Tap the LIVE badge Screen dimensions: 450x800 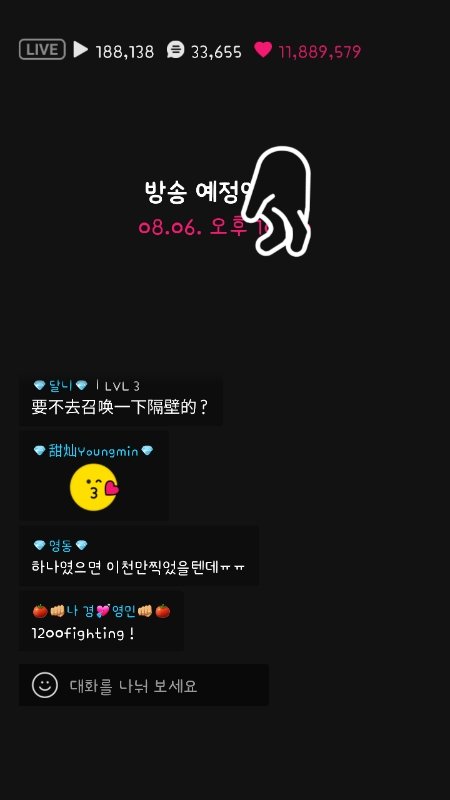coord(42,49)
